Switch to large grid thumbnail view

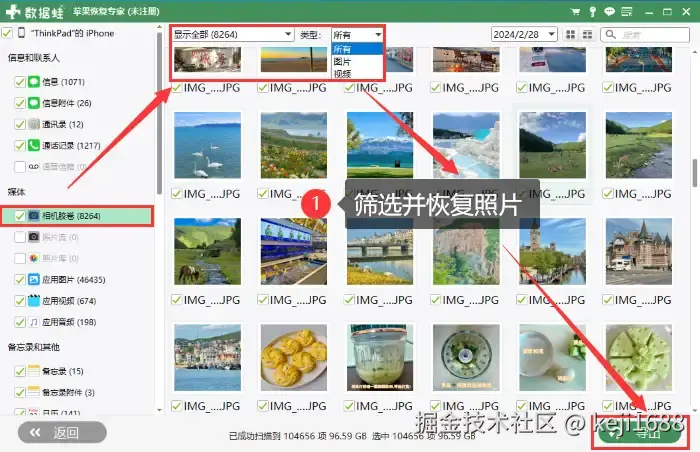[571, 34]
